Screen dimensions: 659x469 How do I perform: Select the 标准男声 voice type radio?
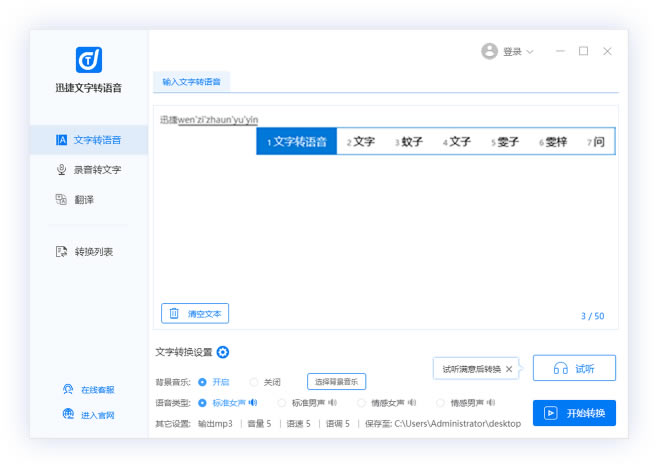tap(282, 403)
